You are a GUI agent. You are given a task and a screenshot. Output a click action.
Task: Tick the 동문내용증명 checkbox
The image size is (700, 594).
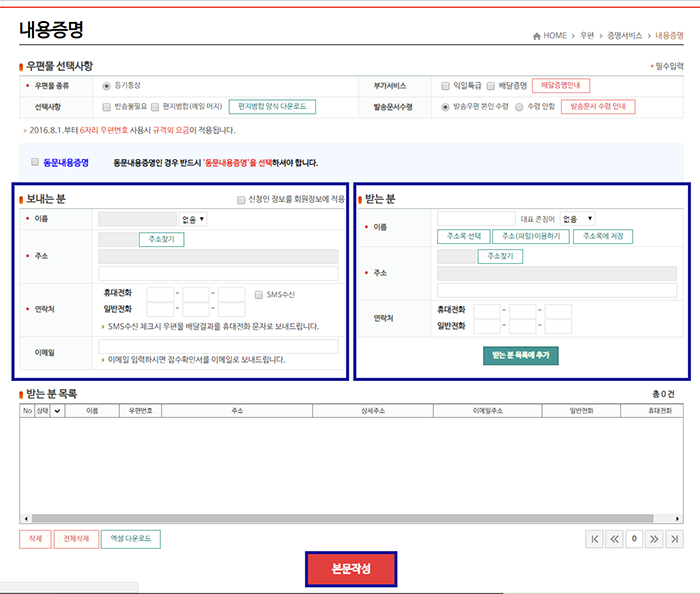pyautogui.click(x=35, y=162)
